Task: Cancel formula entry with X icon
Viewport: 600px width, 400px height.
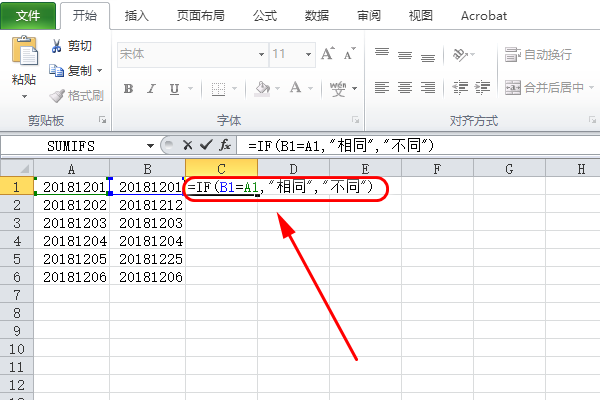Action: [188, 145]
